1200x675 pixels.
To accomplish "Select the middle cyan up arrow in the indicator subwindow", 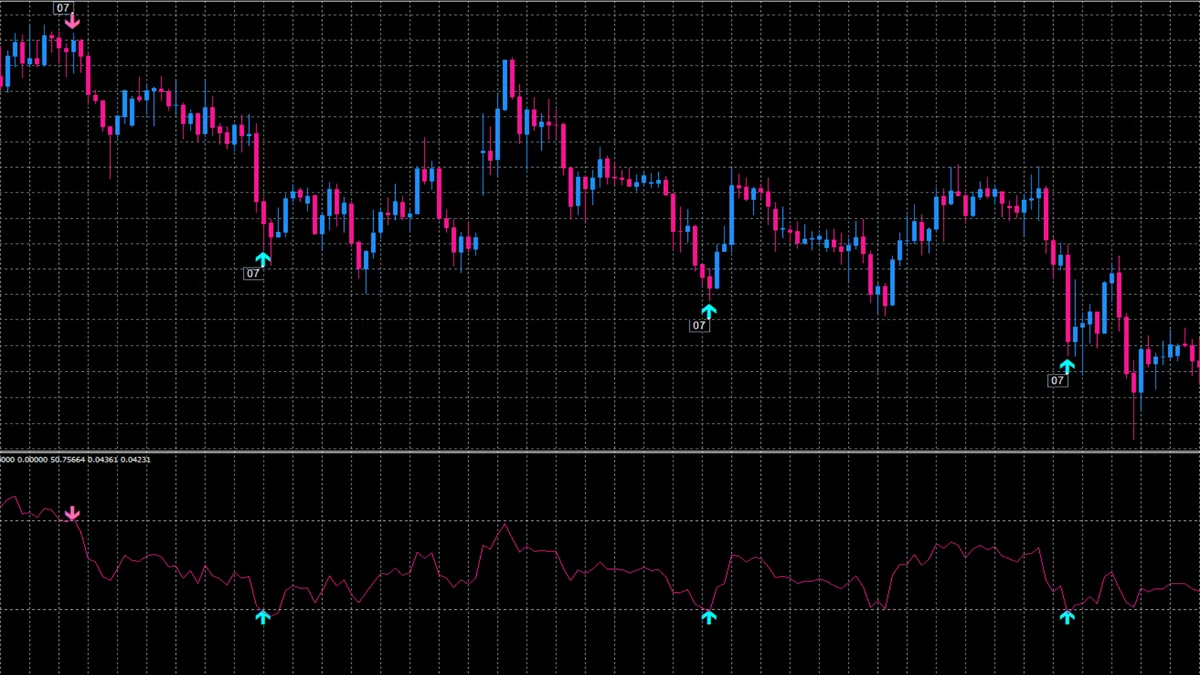I will [709, 617].
